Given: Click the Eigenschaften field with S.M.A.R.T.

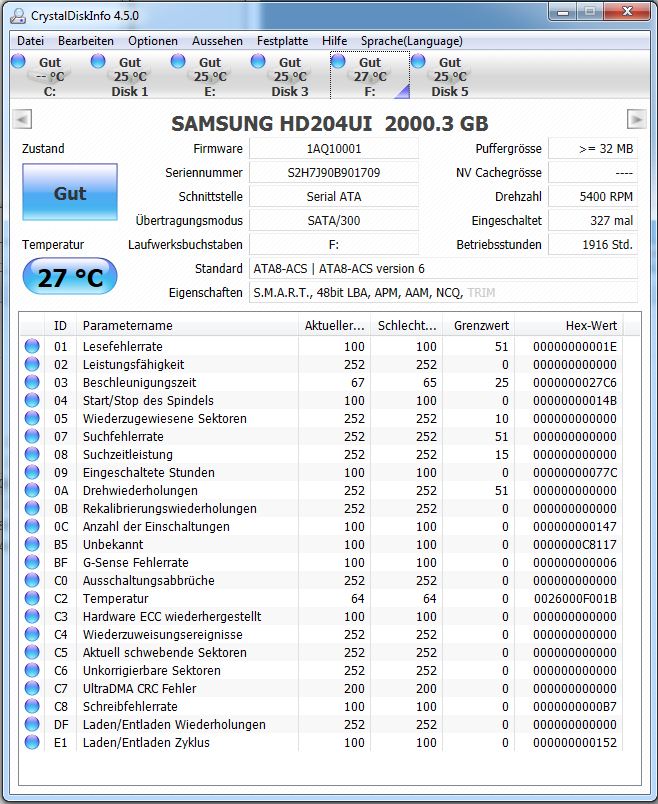Looking at the screenshot, I should pos(443,293).
